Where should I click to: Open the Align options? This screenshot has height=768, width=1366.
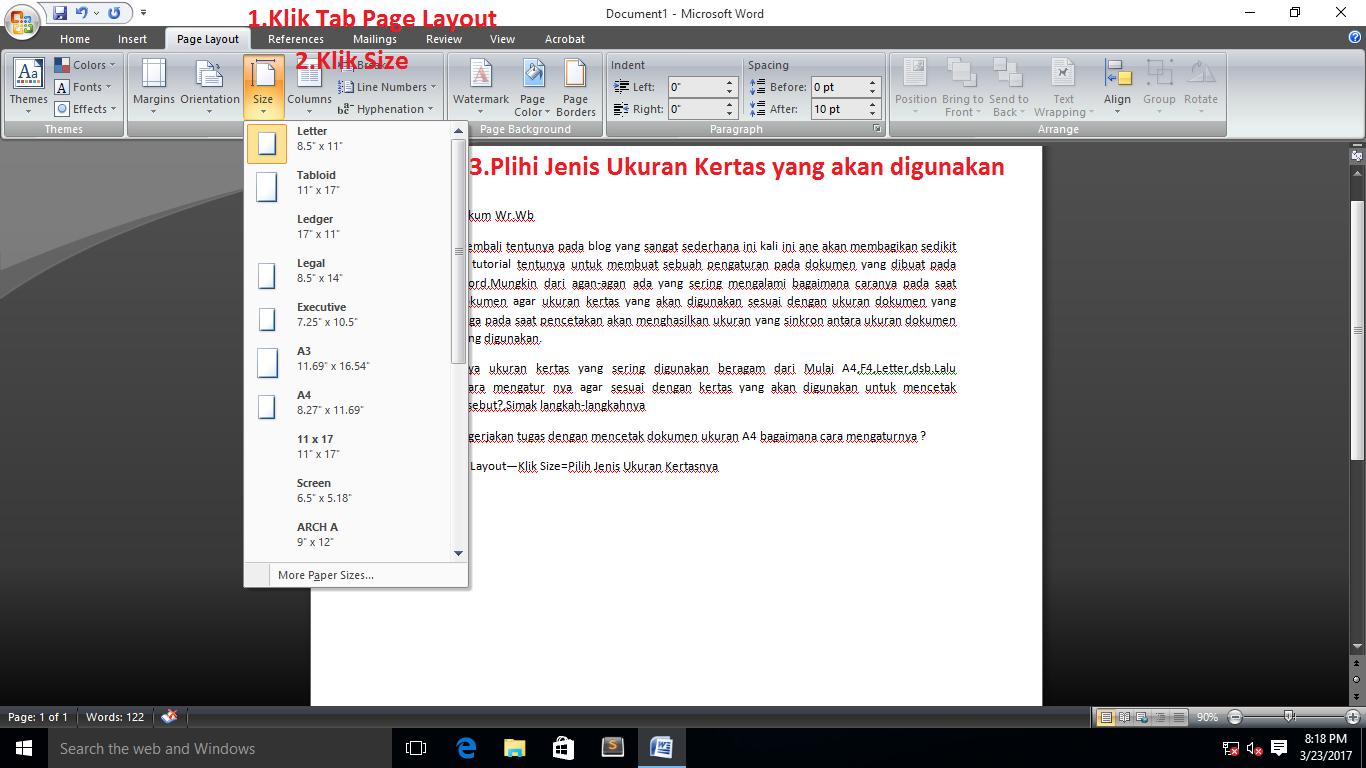coord(1117,86)
